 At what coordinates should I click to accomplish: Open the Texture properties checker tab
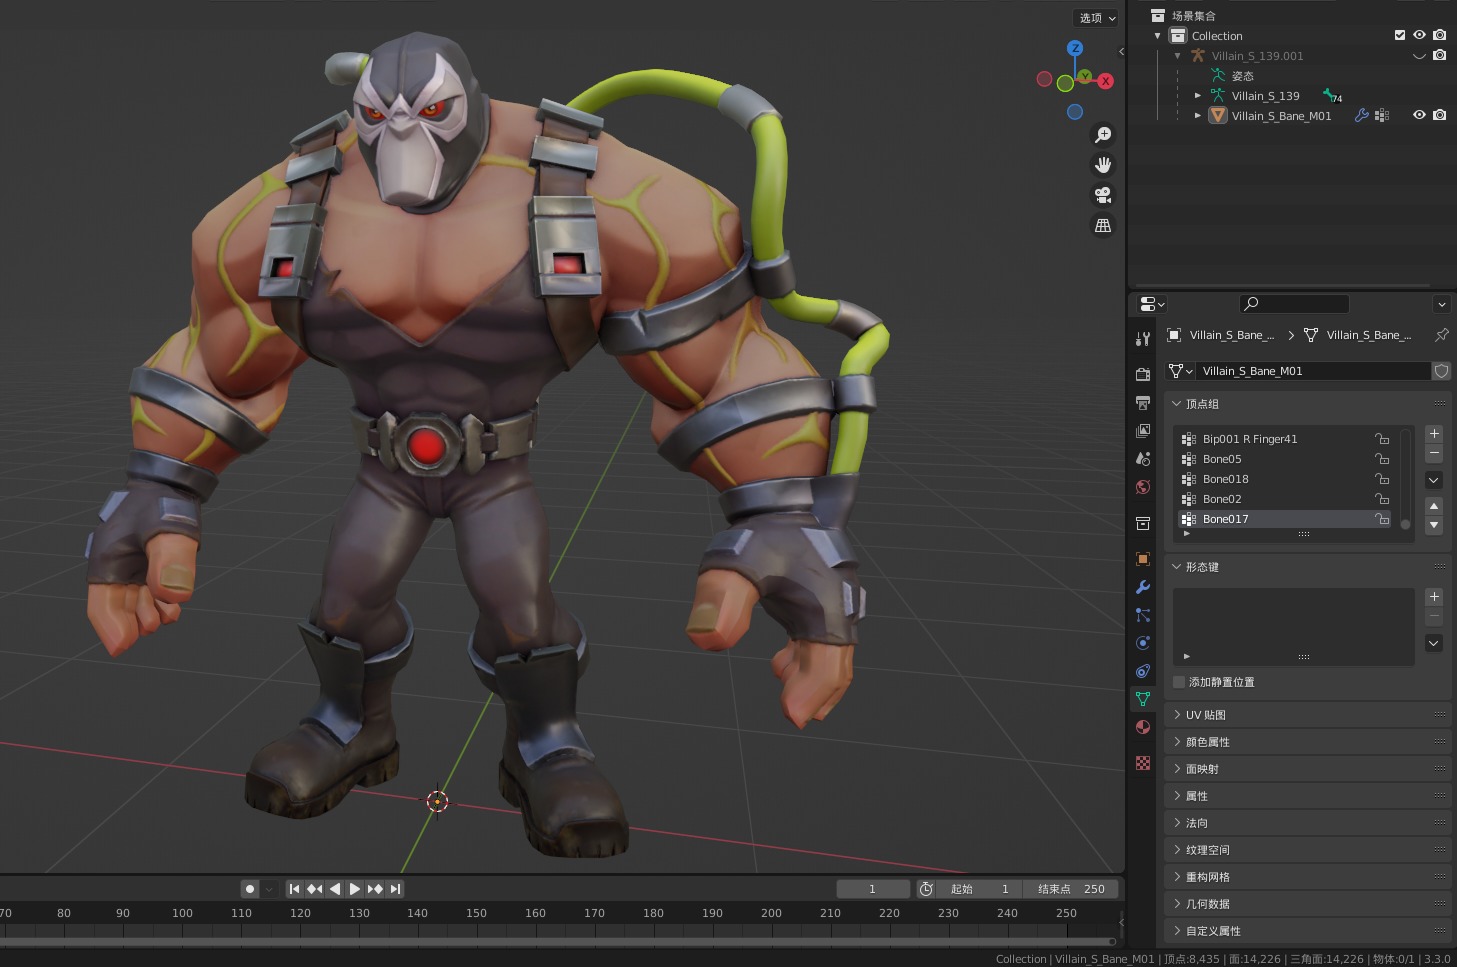[x=1143, y=763]
